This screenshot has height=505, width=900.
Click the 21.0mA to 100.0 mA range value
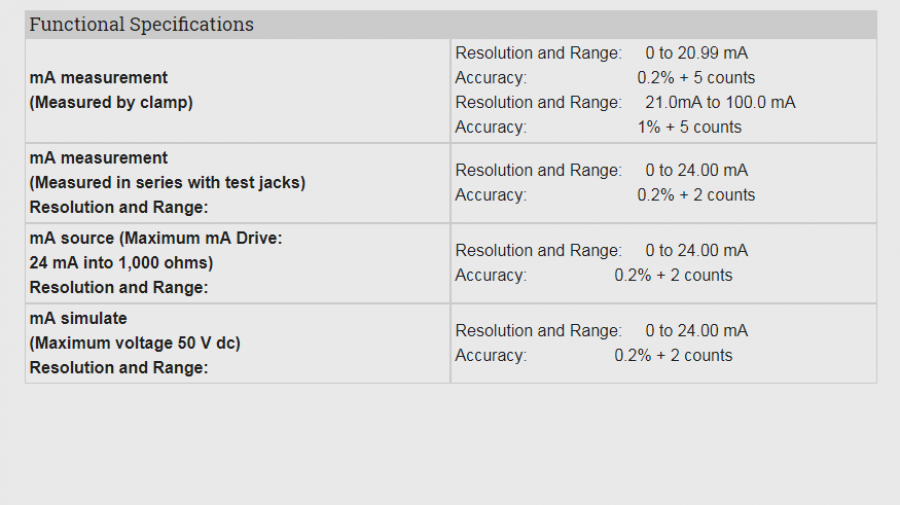720,102
